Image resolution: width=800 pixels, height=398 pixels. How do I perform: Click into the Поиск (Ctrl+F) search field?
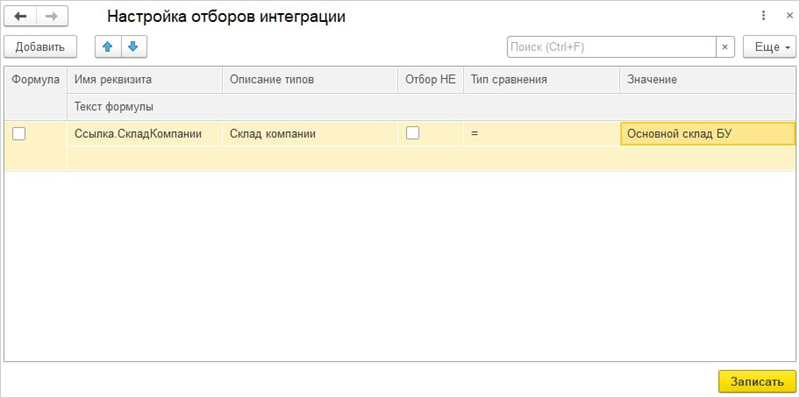tap(611, 47)
